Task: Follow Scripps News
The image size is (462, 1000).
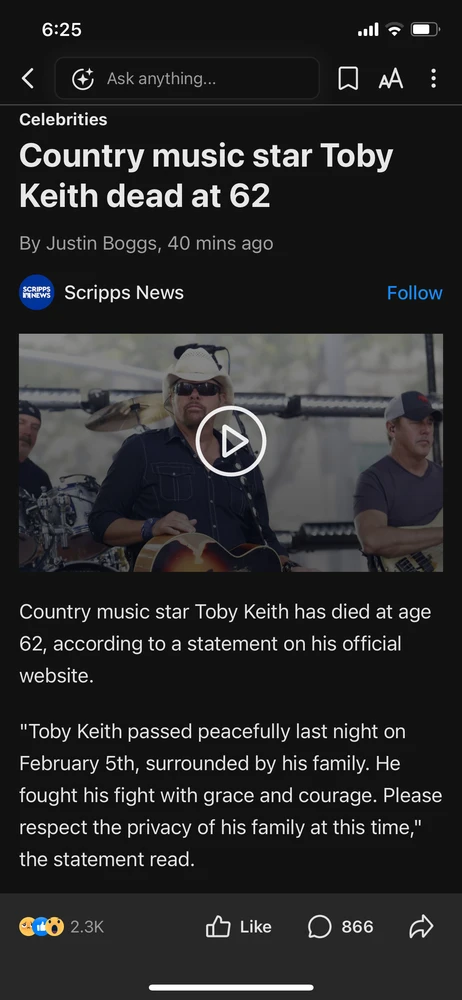Action: click(x=414, y=293)
